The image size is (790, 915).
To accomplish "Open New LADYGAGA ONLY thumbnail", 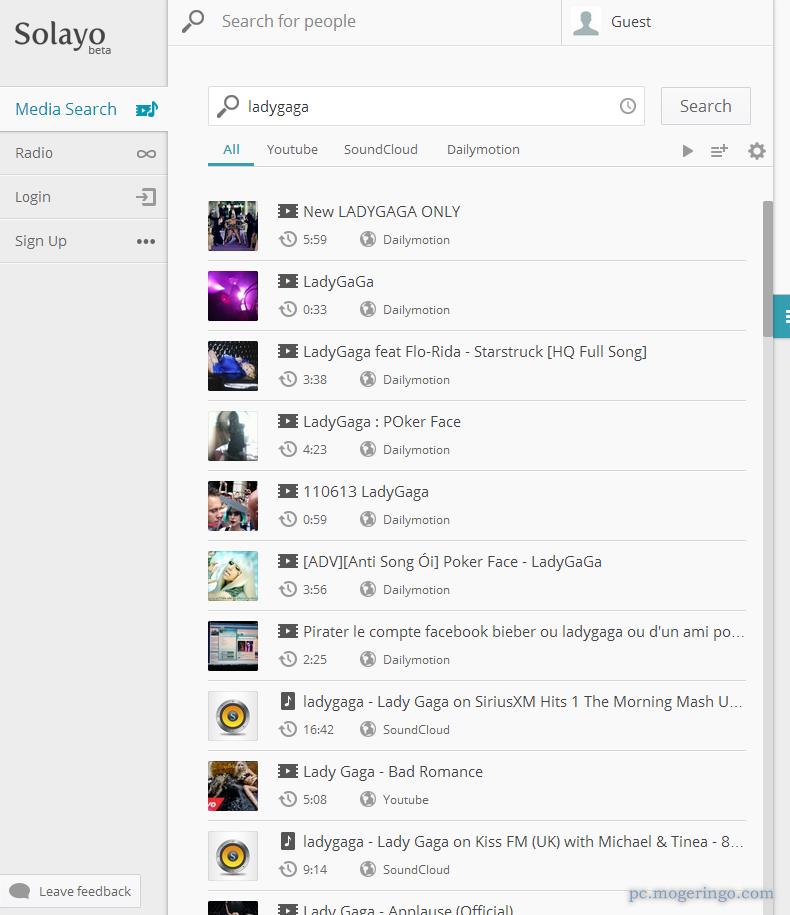I will click(x=233, y=226).
